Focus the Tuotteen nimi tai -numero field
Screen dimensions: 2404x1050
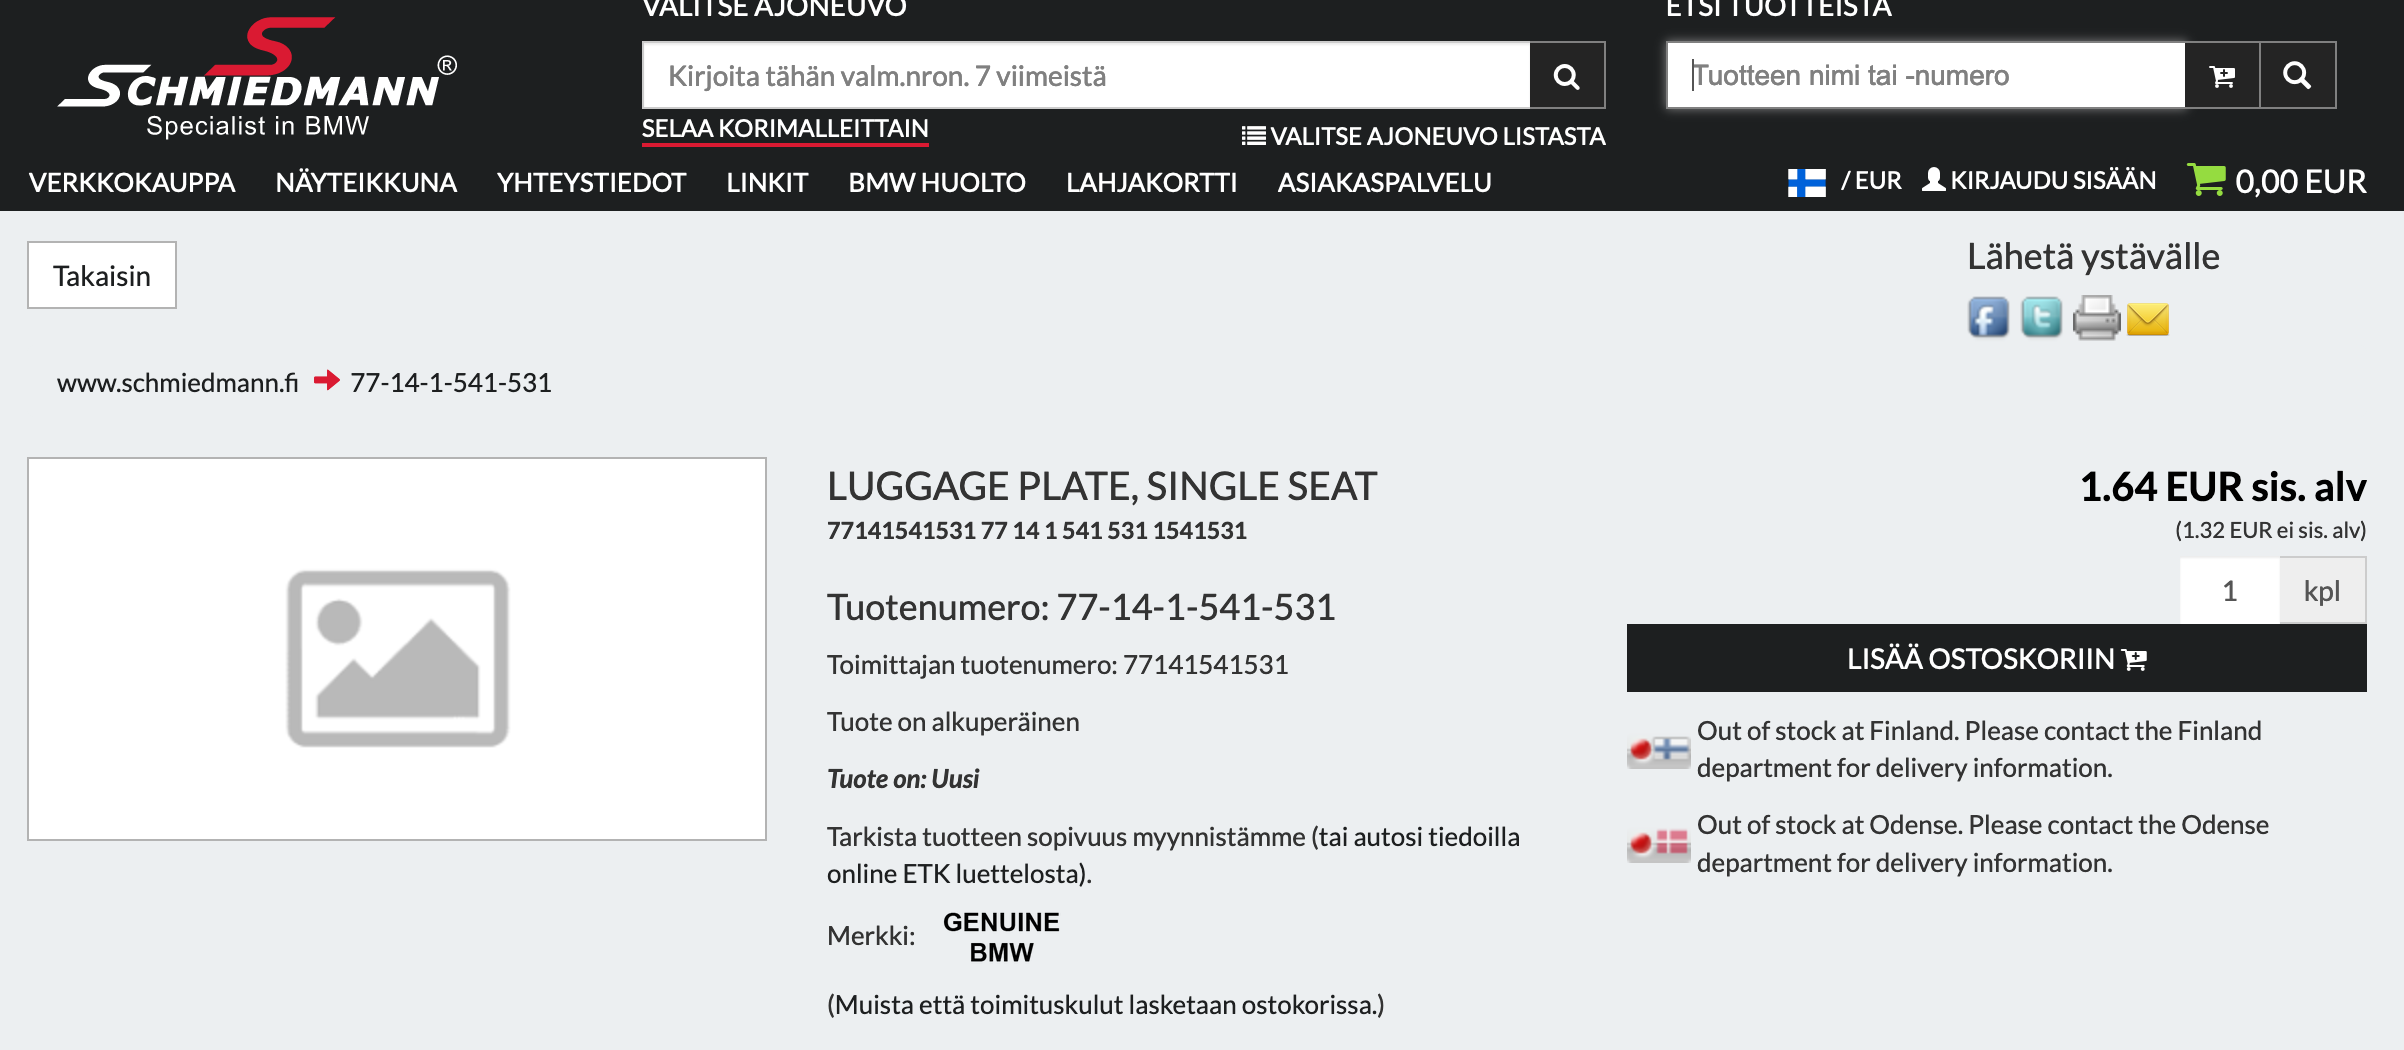click(1926, 76)
